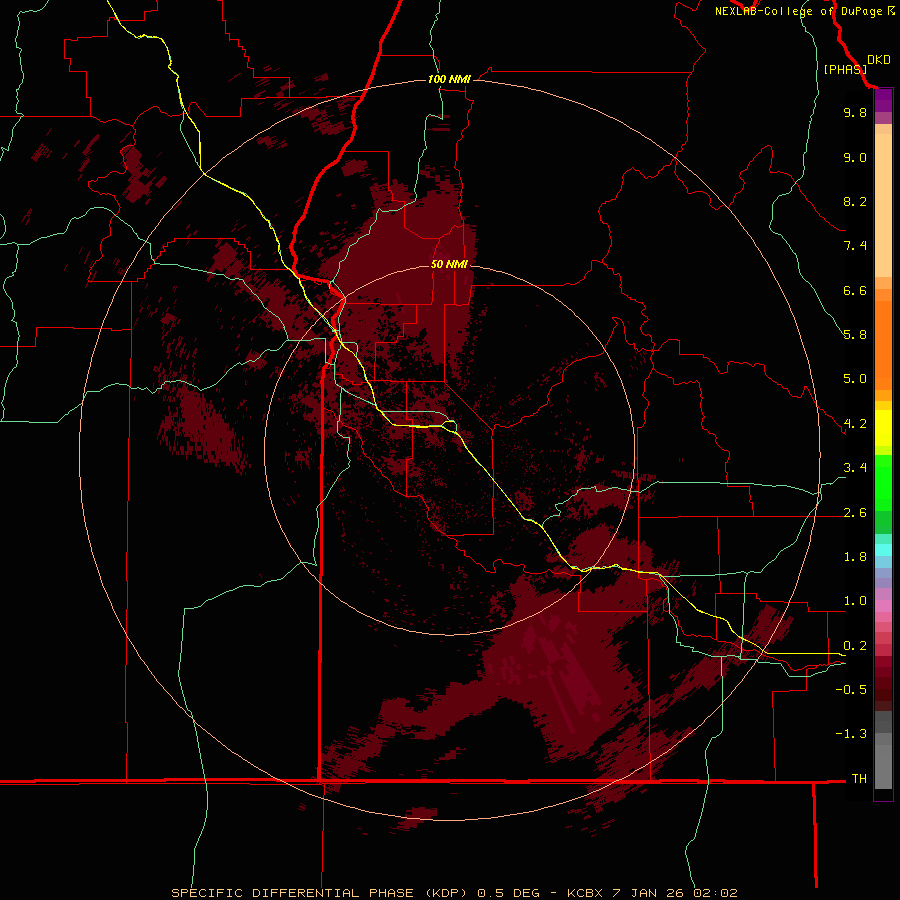
Task: Click the KCBX radar site identifier
Action: (x=585, y=893)
